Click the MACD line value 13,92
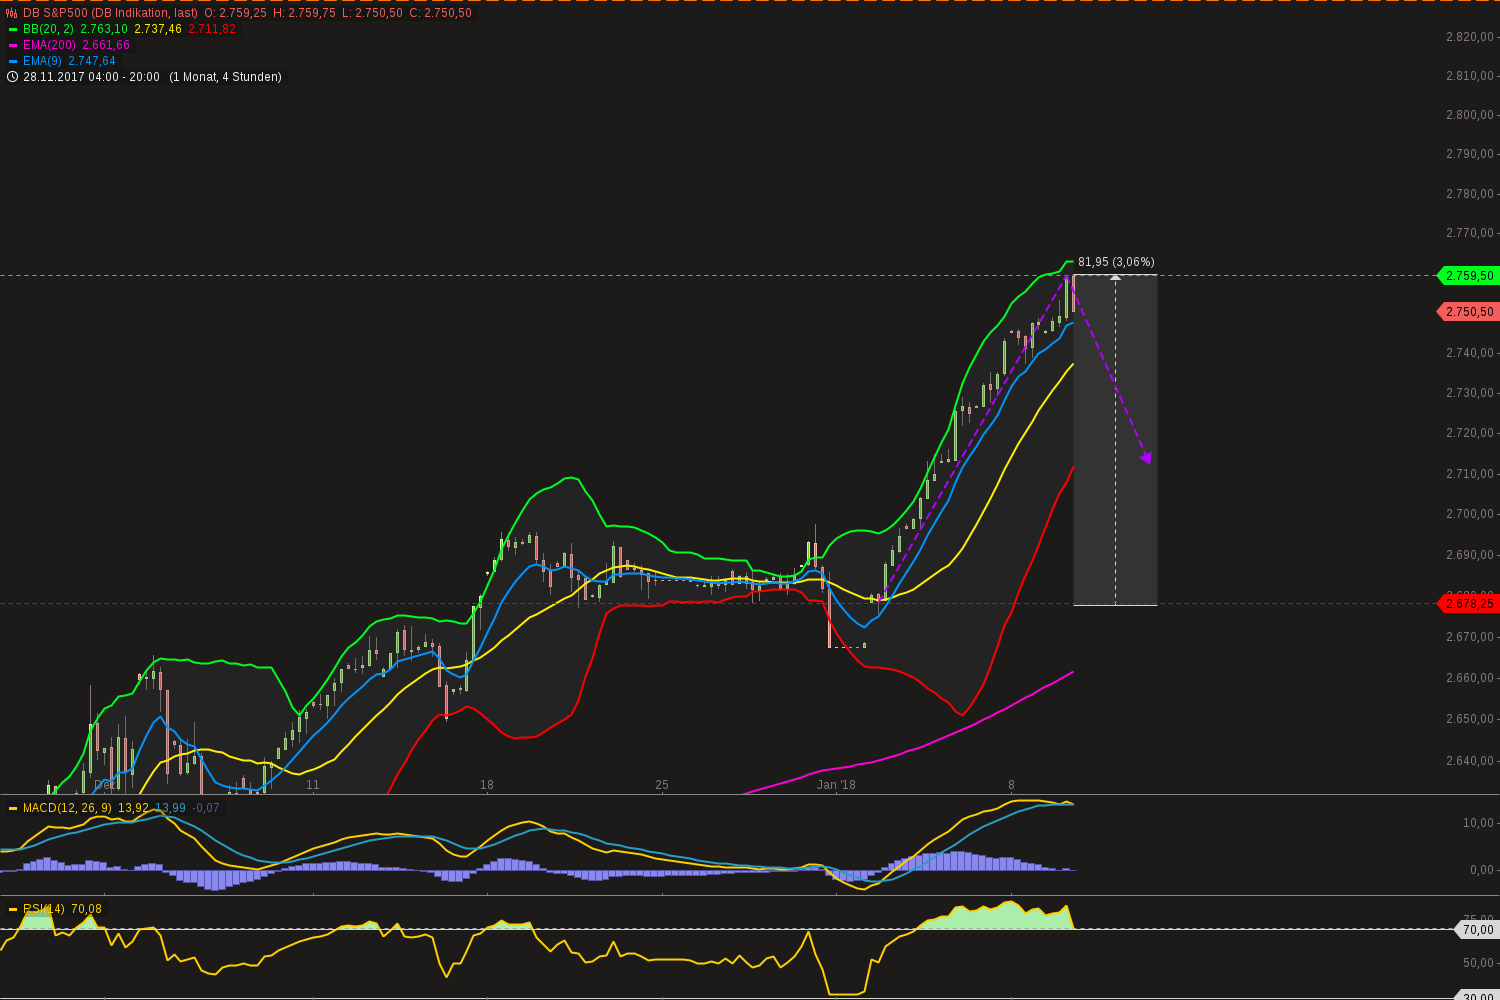 click(x=133, y=808)
